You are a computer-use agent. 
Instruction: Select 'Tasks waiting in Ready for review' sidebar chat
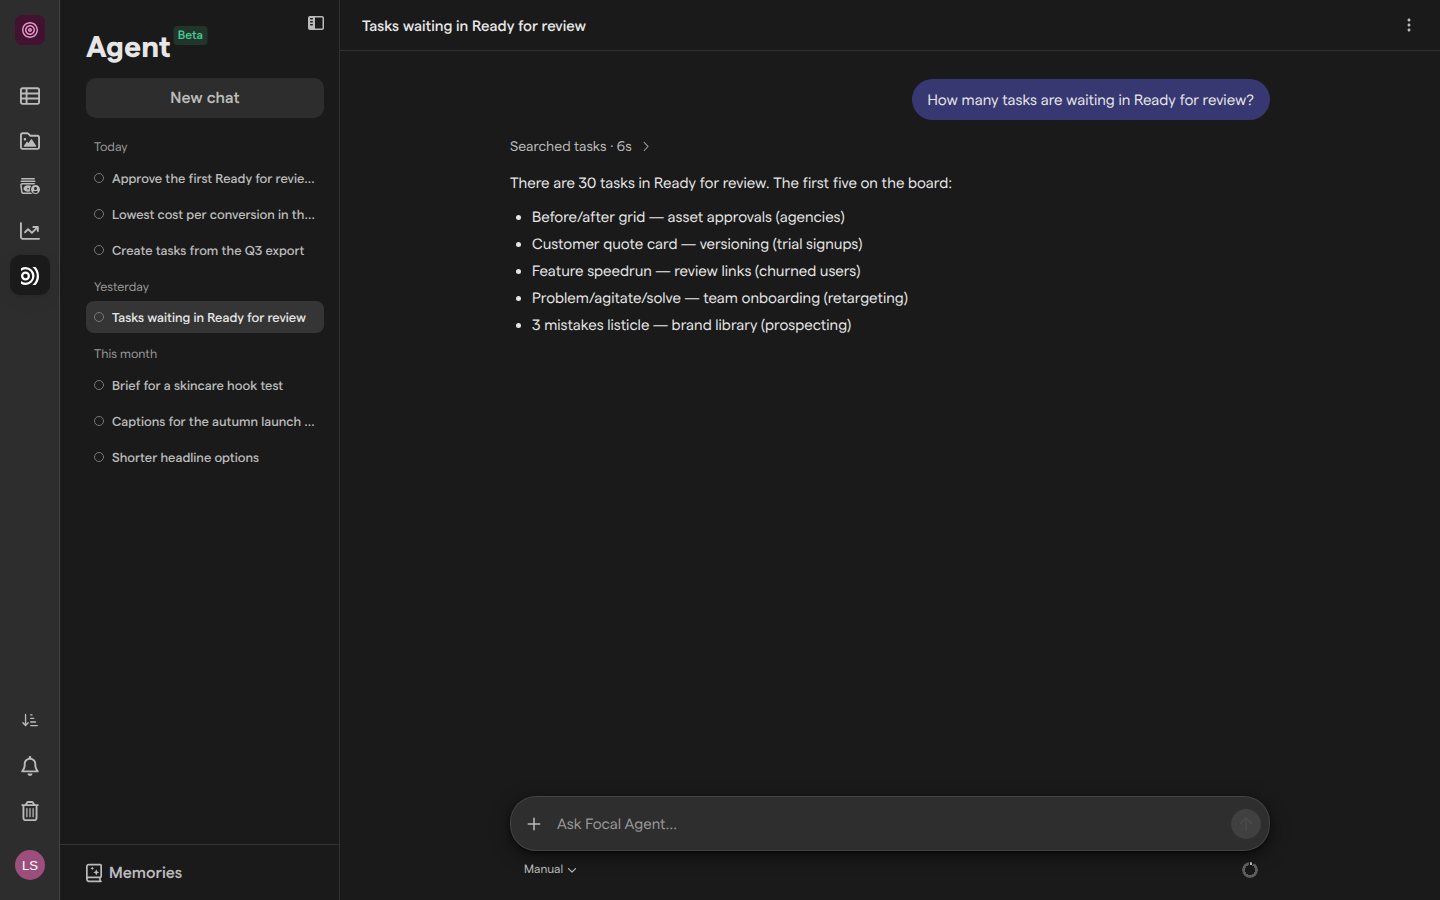click(205, 318)
